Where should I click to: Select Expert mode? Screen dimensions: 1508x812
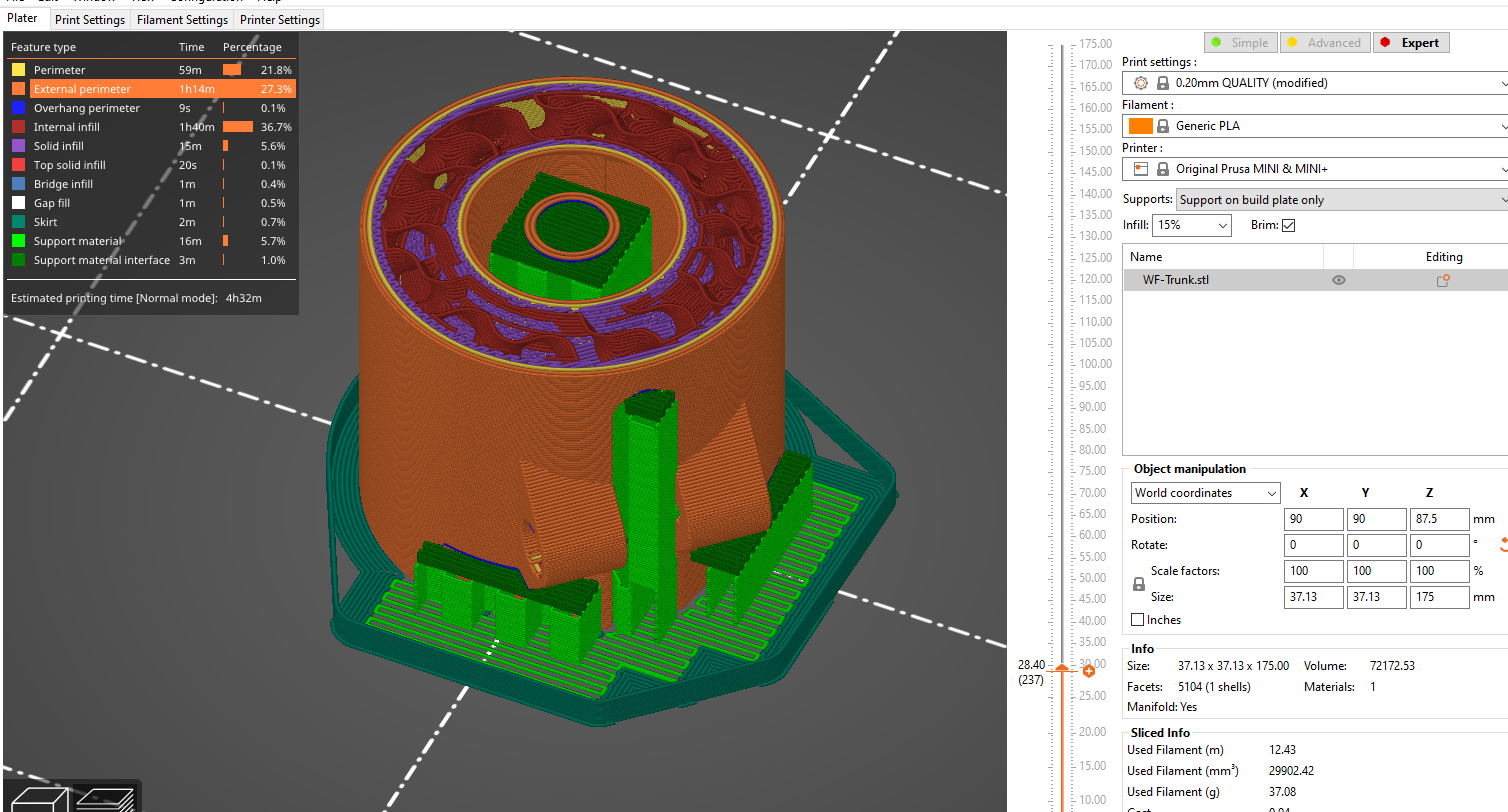point(1410,43)
